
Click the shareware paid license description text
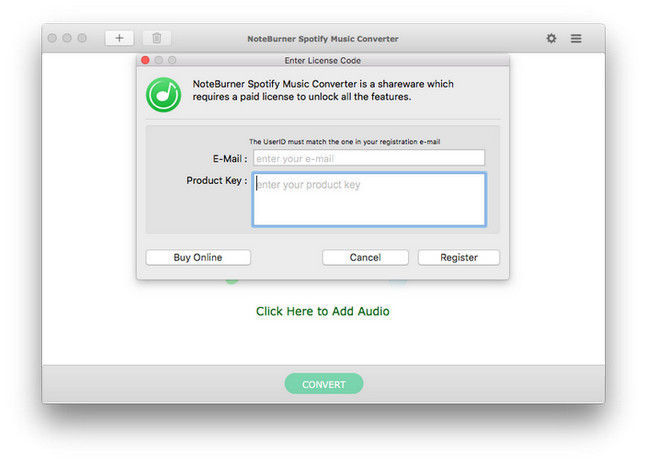[323, 90]
